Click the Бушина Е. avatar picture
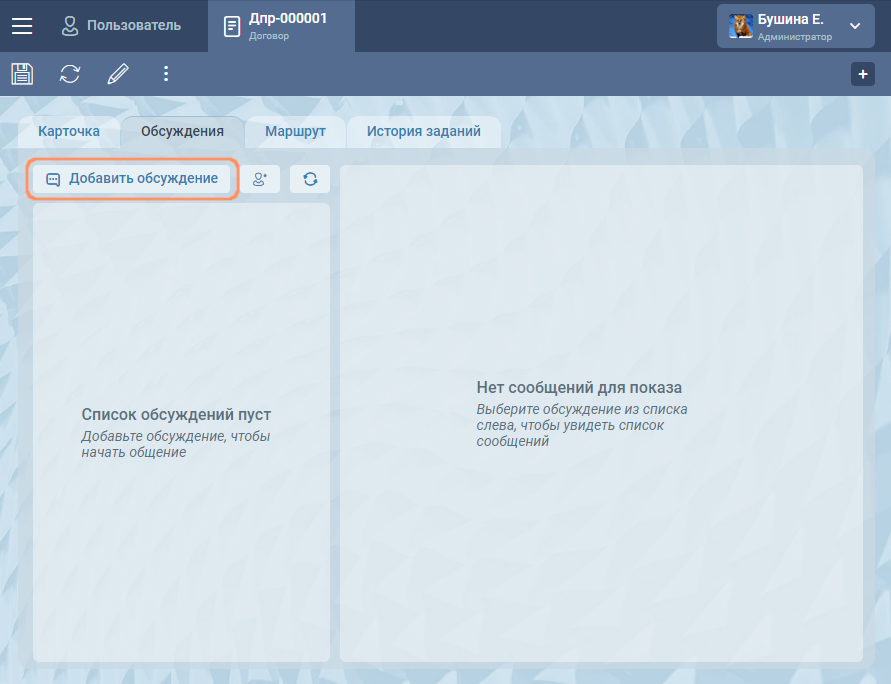 (741, 26)
